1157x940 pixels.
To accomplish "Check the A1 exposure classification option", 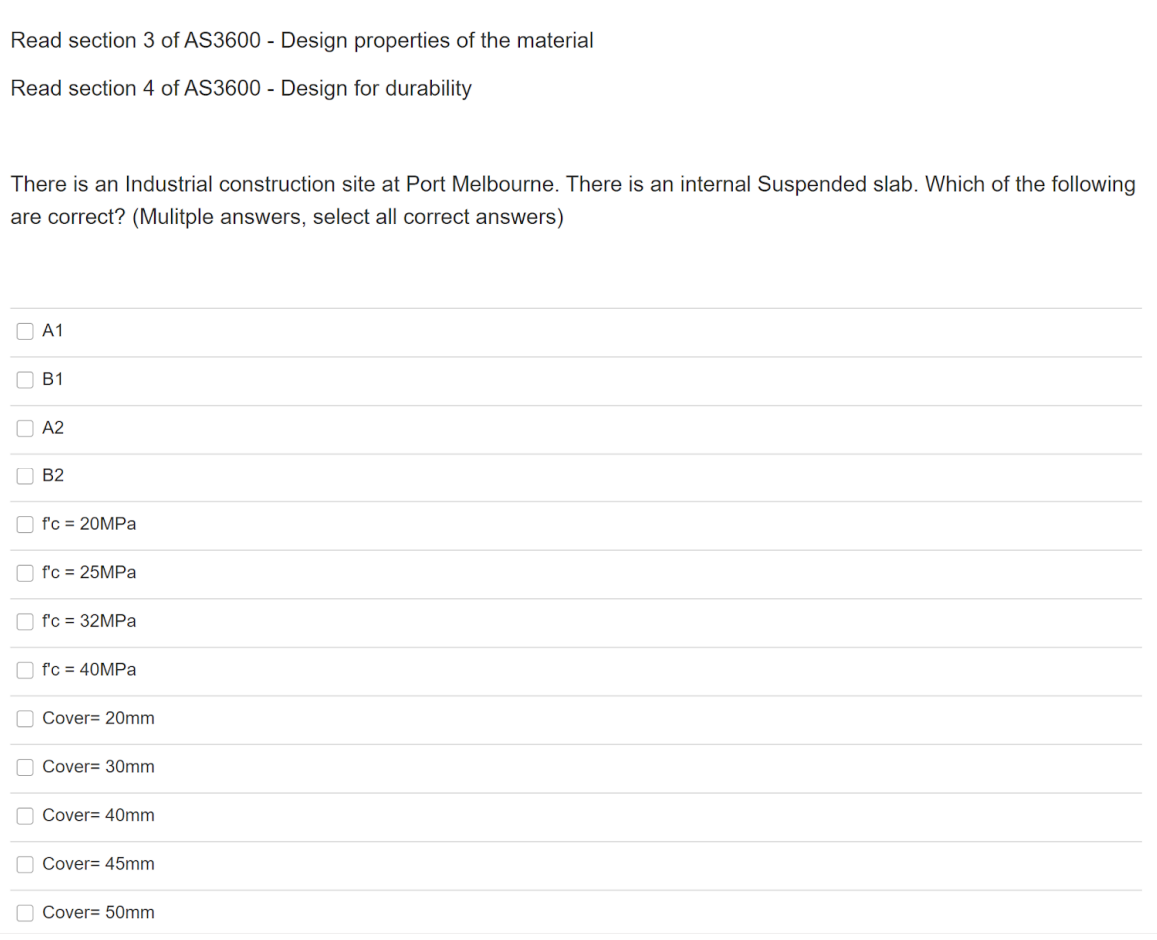I will click(x=25, y=331).
